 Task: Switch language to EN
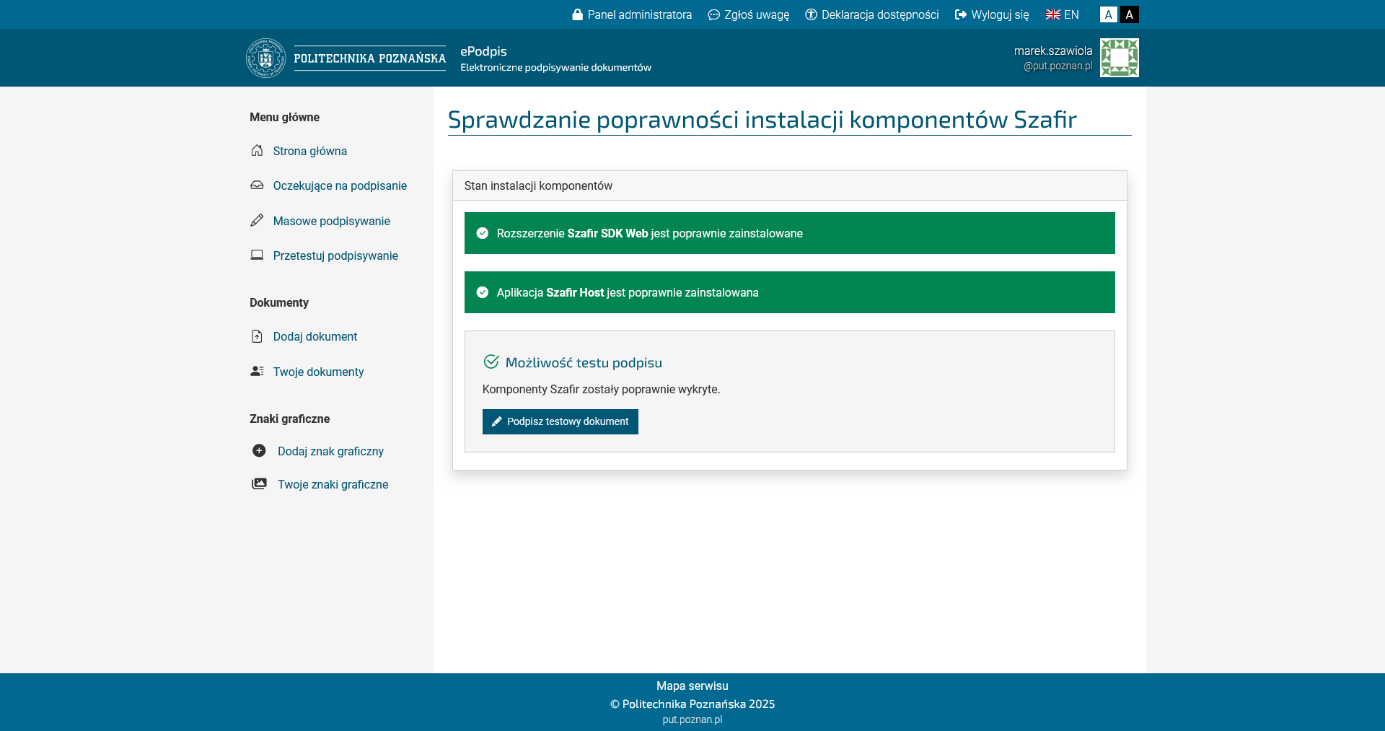pos(1062,15)
